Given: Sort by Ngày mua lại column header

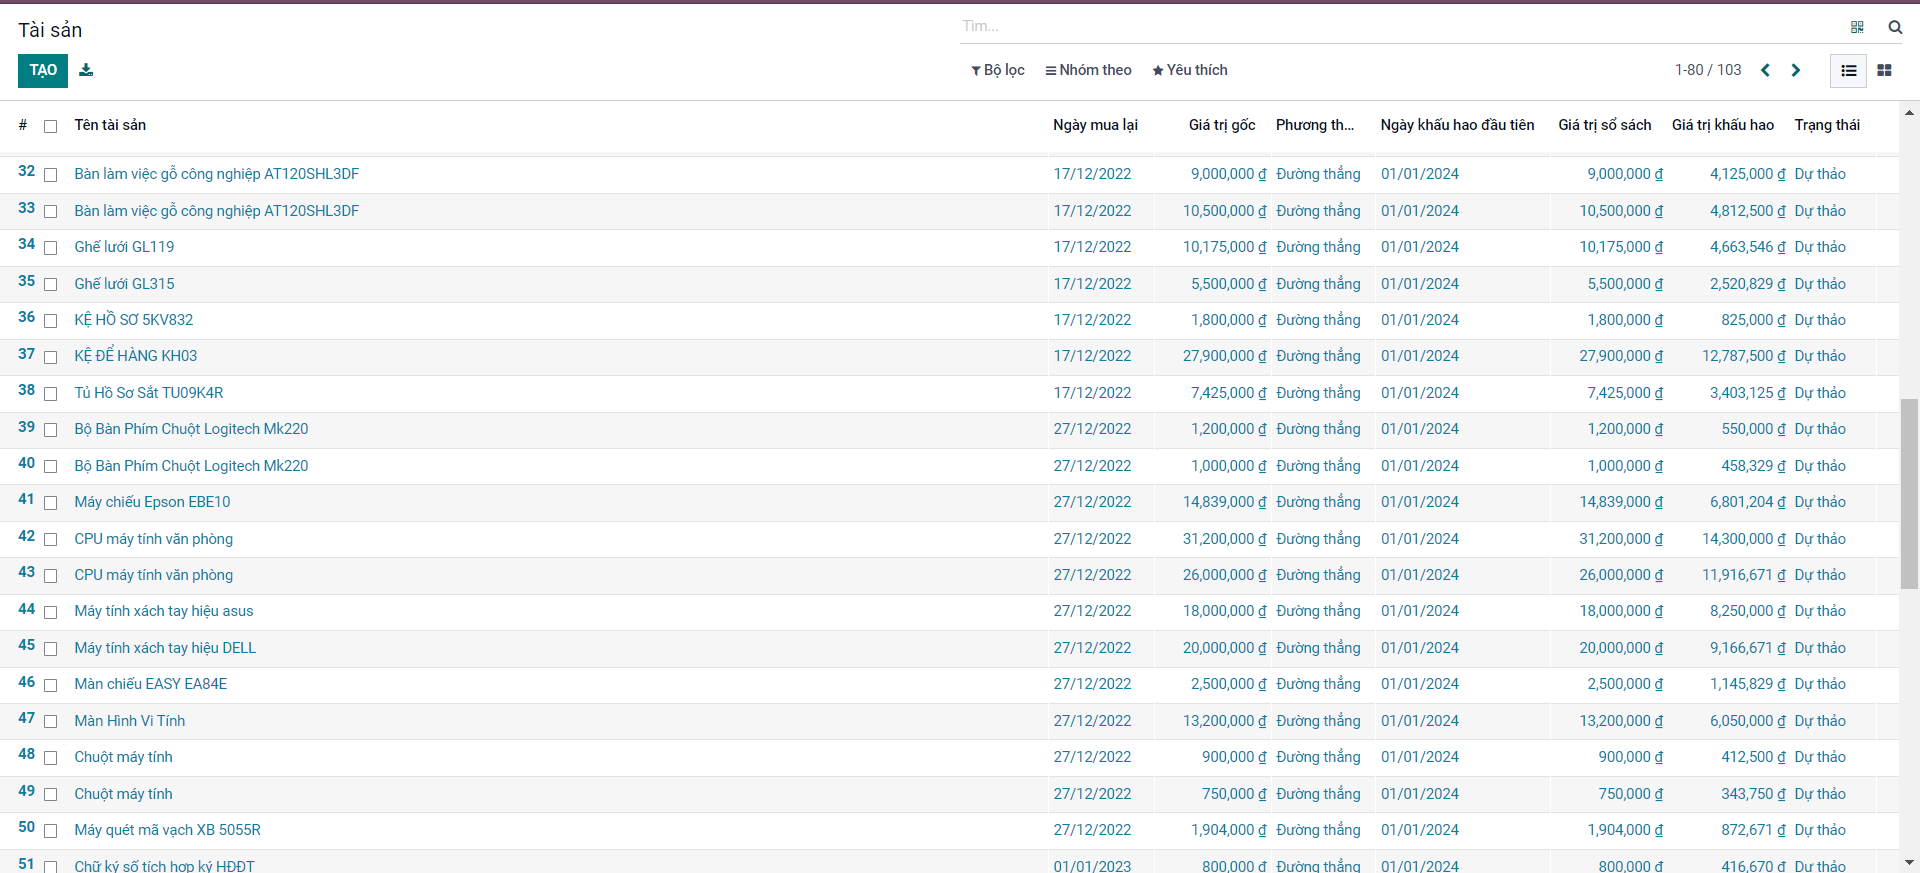Looking at the screenshot, I should pyautogui.click(x=1095, y=125).
